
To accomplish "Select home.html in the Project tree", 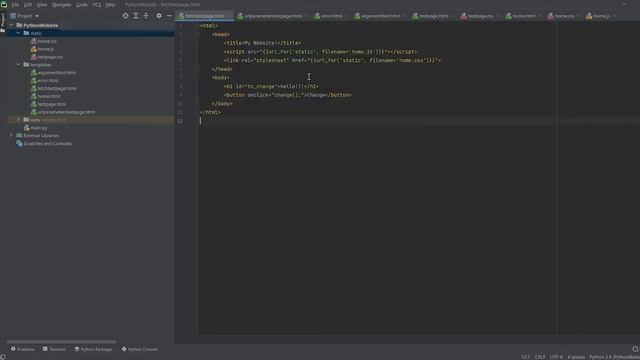I will (49, 96).
